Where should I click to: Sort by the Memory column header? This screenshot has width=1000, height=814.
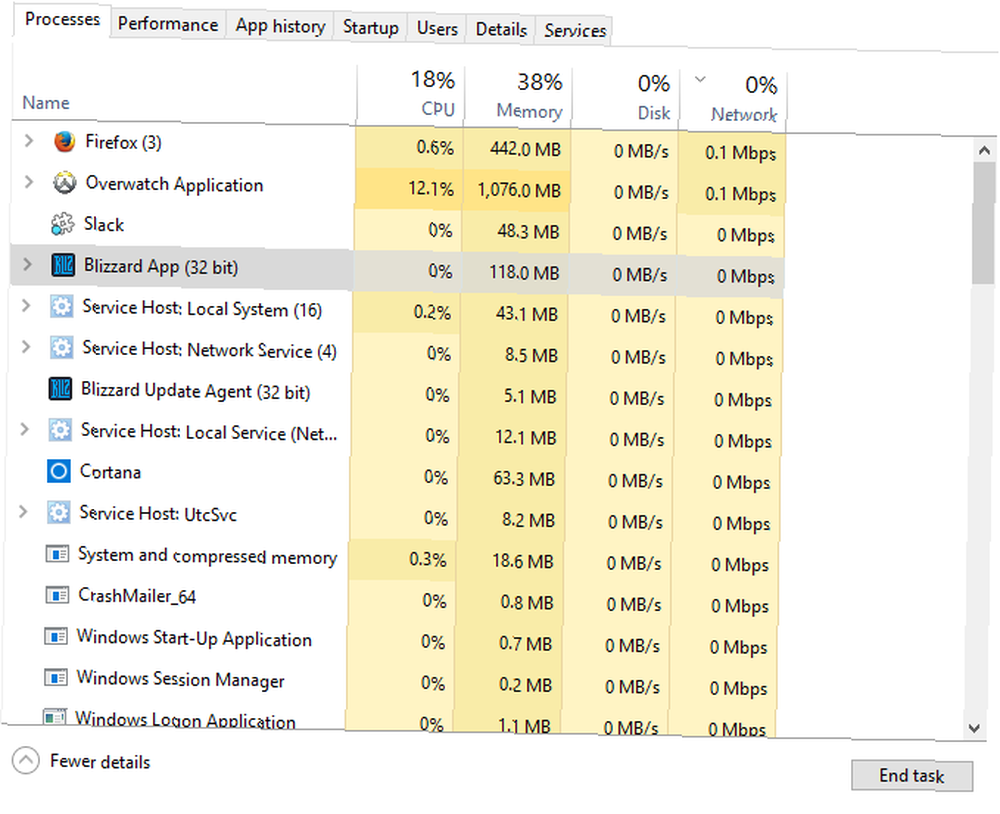coord(518,96)
